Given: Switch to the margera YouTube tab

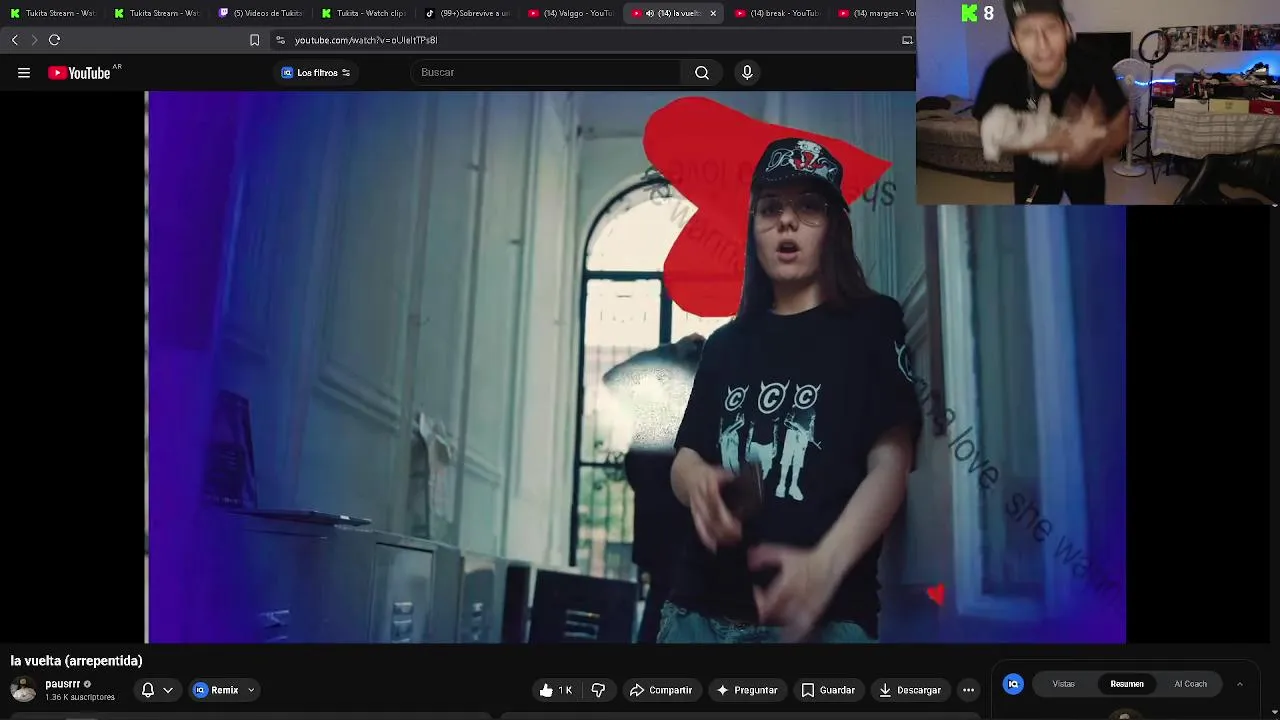Looking at the screenshot, I should pyautogui.click(x=876, y=13).
